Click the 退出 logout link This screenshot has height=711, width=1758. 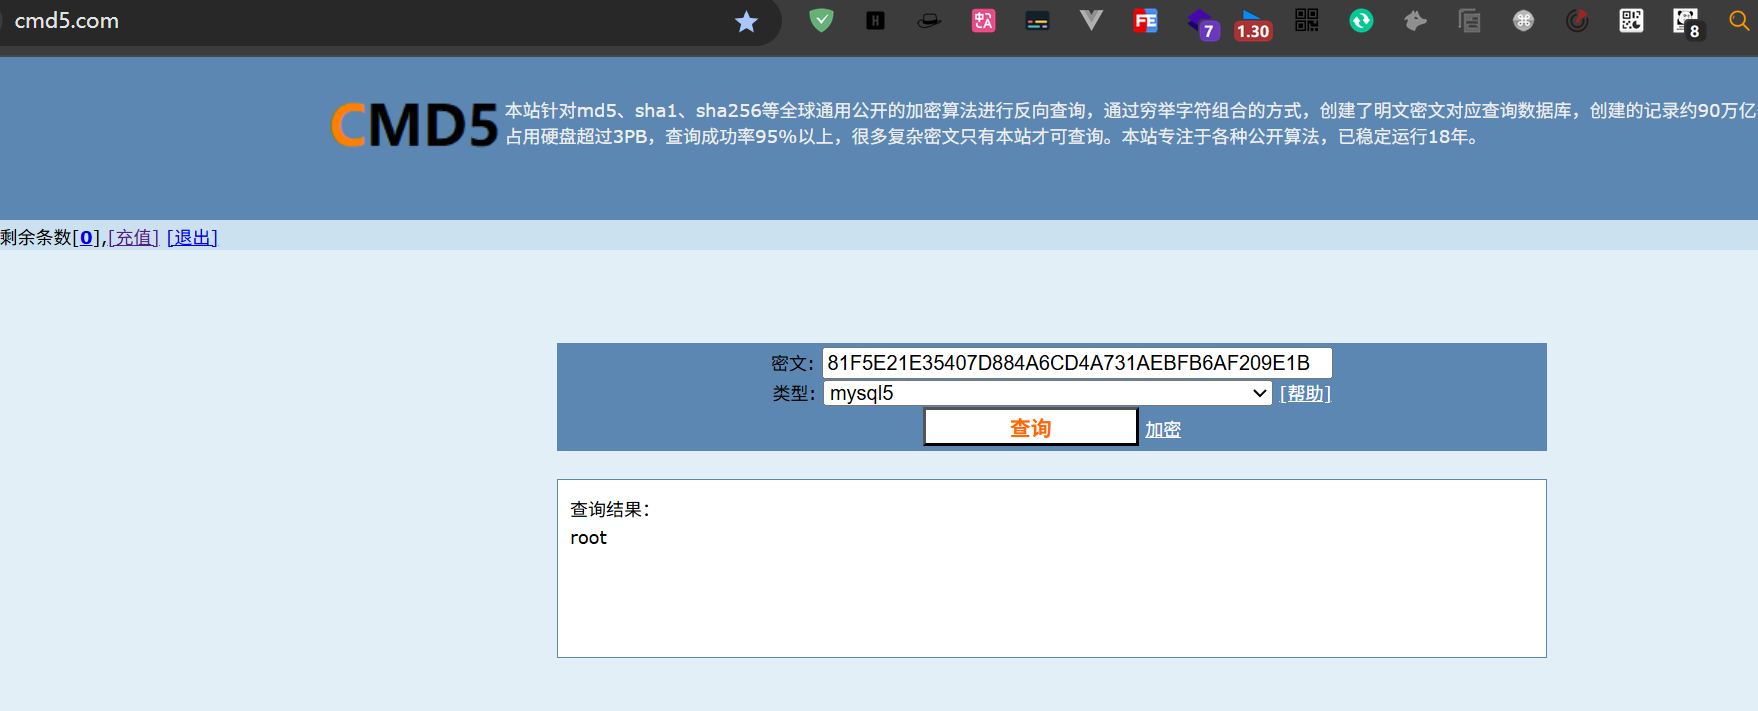[192, 237]
